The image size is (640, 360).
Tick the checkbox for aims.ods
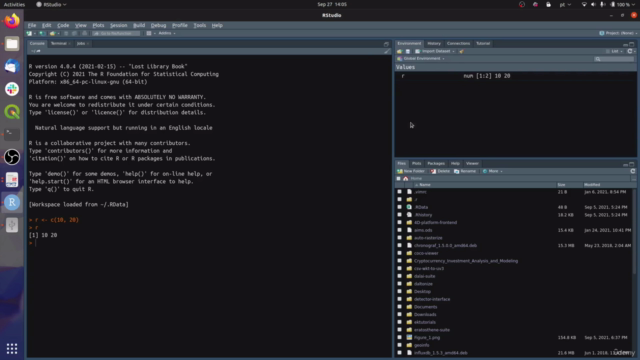[x=400, y=230]
